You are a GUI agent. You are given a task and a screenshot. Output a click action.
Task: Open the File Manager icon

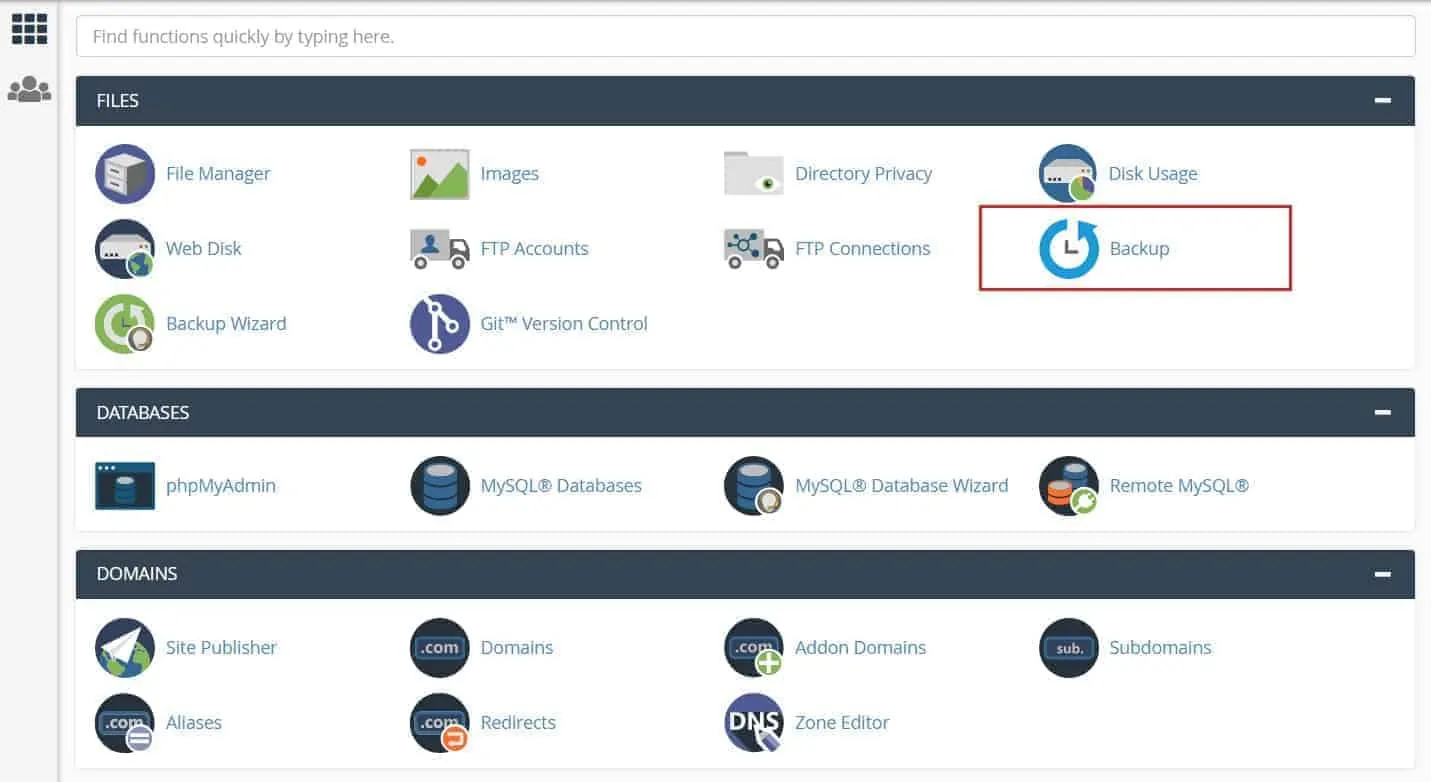[x=125, y=174]
